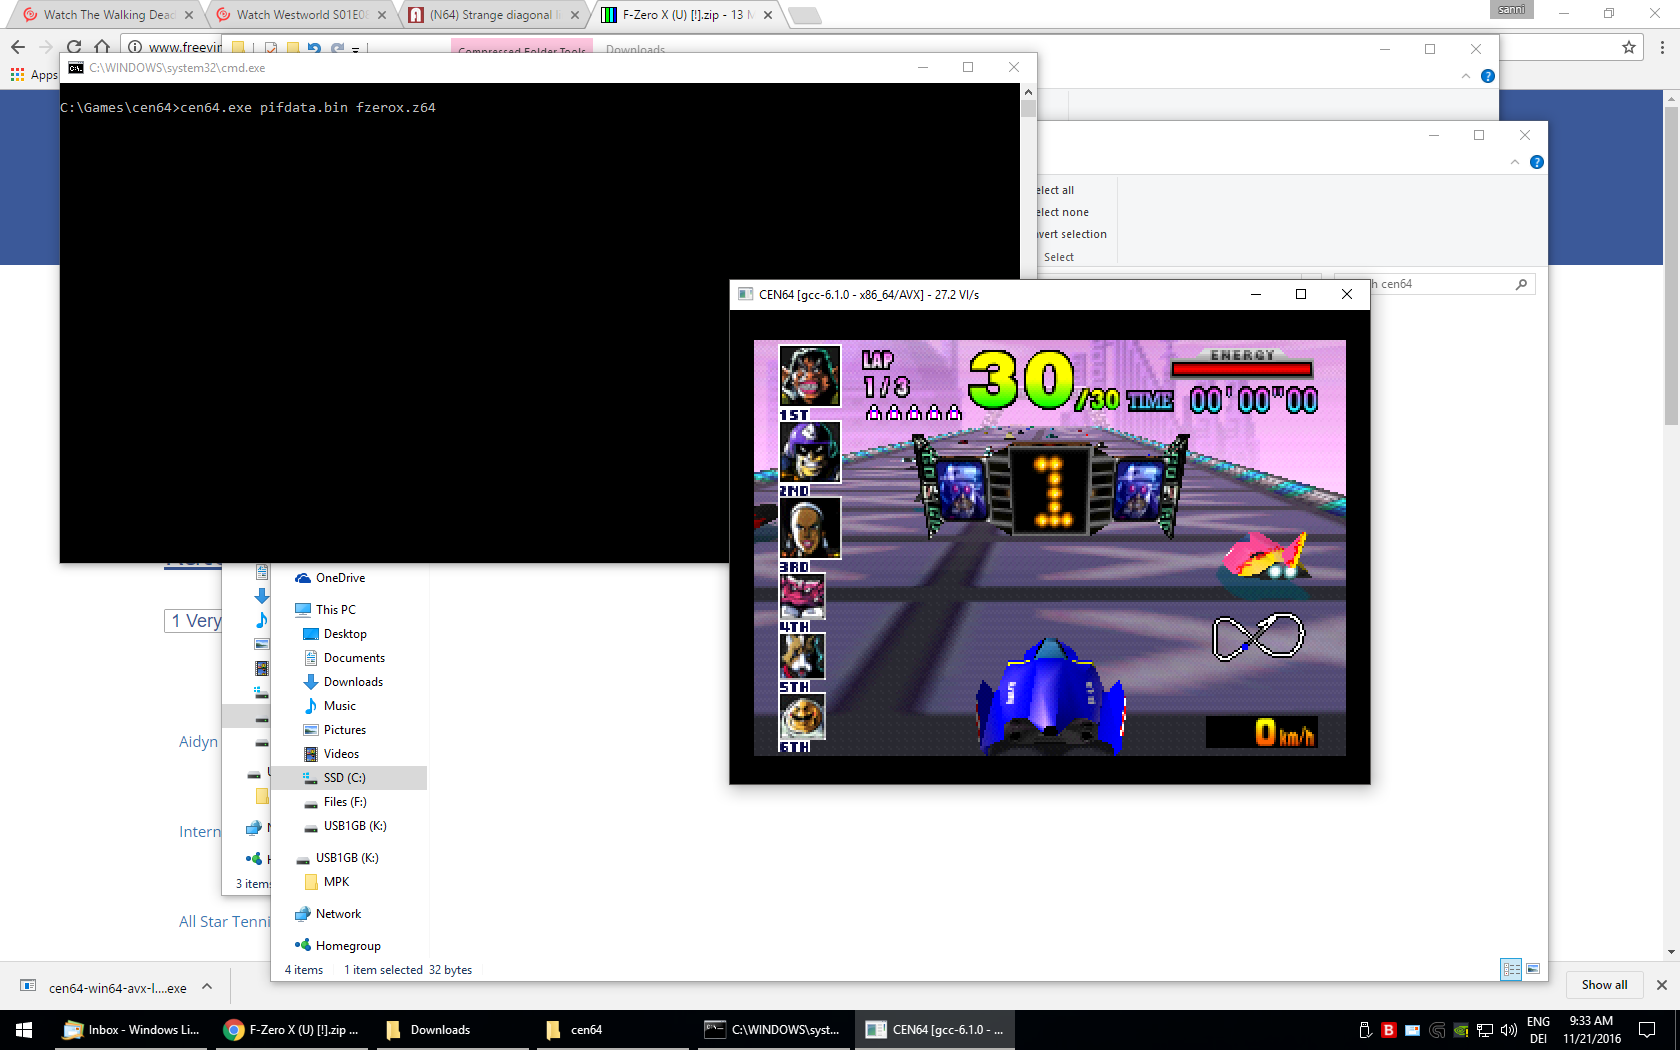The width and height of the screenshot is (1680, 1050).
Task: Click the Logitech G tray icon
Action: 1437,1030
